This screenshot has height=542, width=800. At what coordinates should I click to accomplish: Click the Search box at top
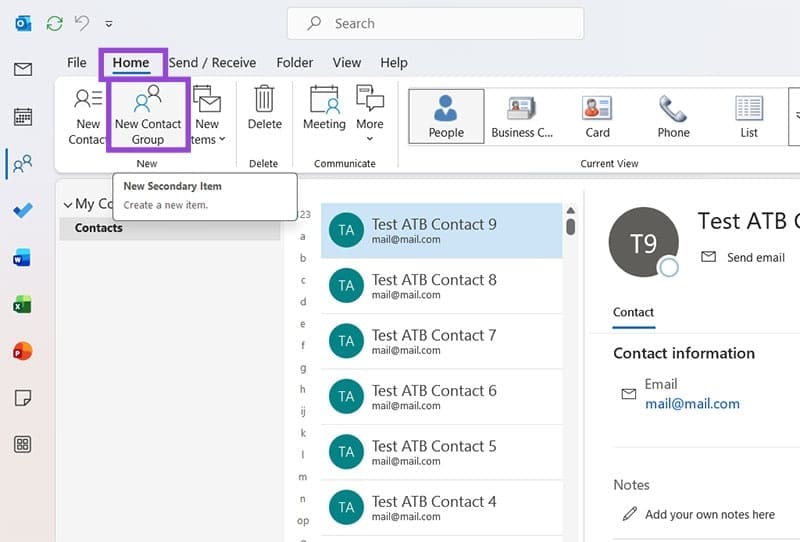pos(435,23)
